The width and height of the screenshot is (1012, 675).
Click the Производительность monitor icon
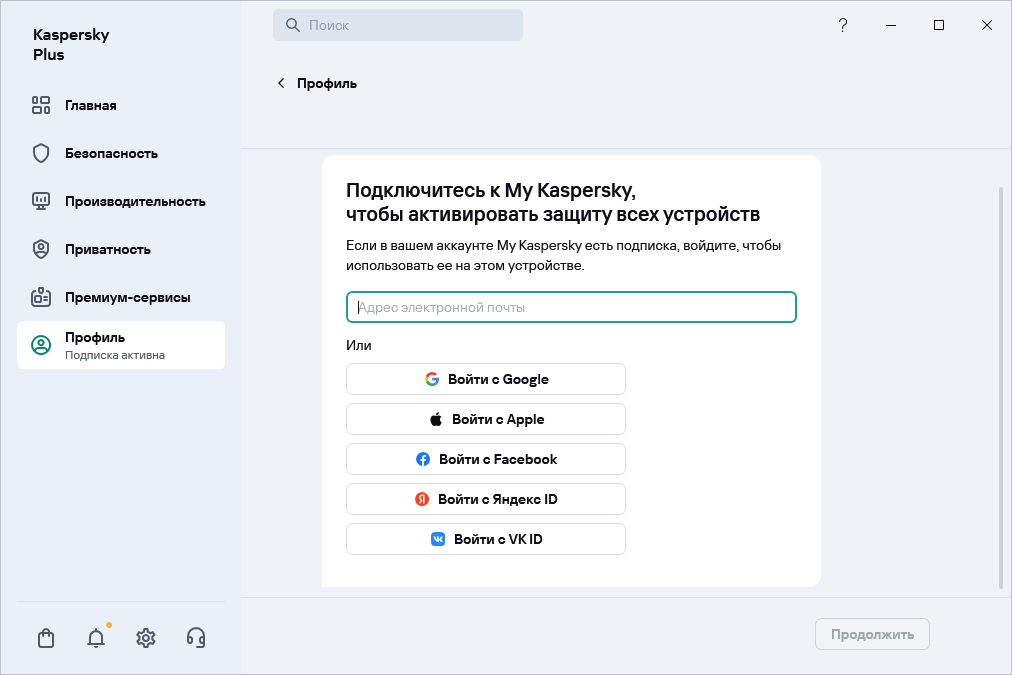pyautogui.click(x=41, y=201)
